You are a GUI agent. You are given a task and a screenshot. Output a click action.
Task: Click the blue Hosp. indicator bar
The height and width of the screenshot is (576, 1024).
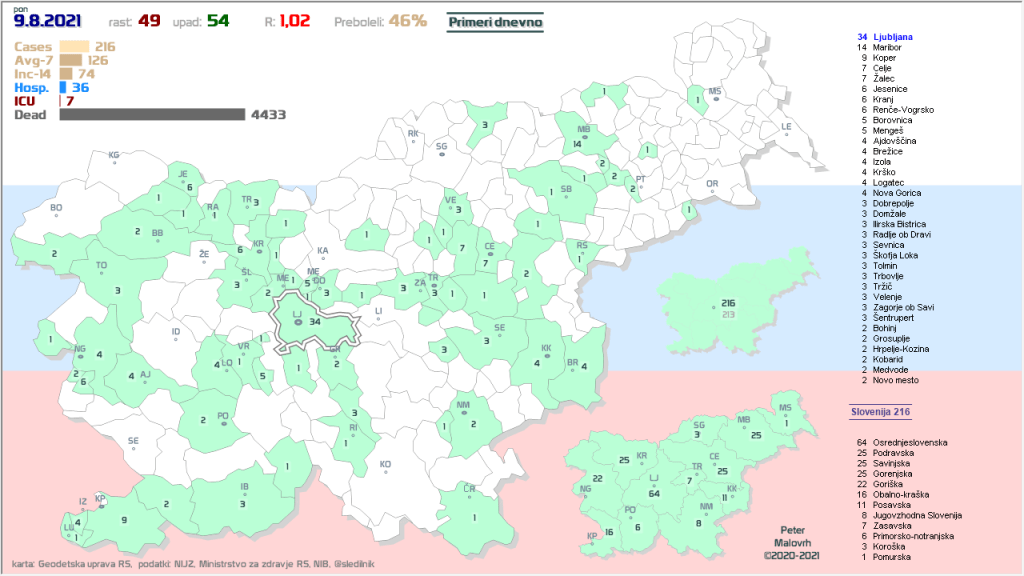[63, 88]
